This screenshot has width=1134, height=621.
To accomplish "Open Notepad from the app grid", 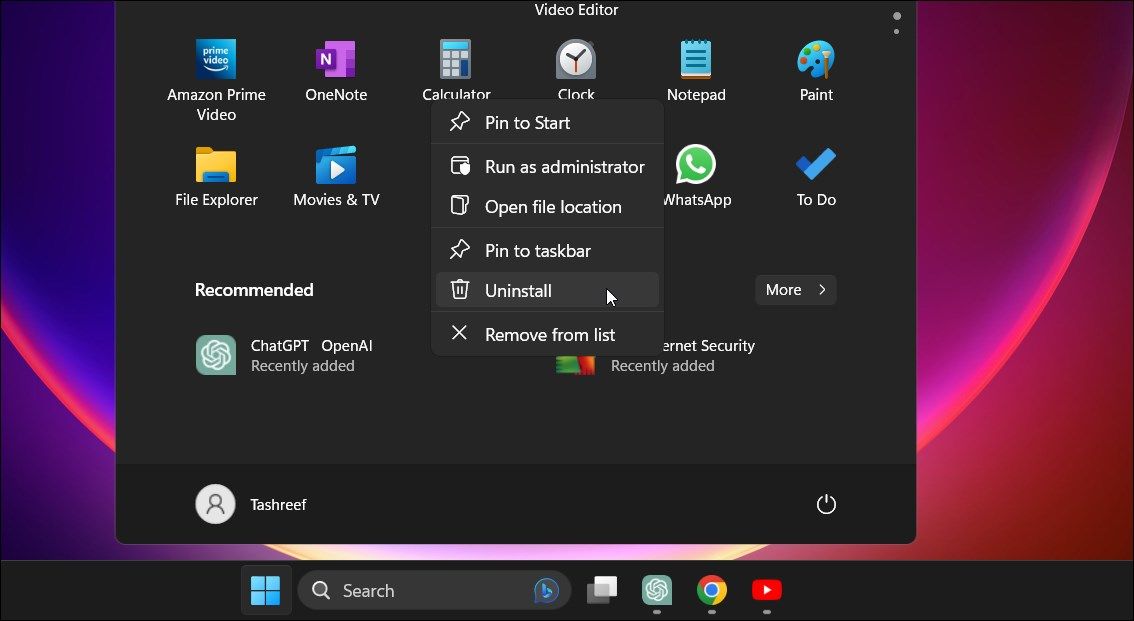I will [x=696, y=60].
